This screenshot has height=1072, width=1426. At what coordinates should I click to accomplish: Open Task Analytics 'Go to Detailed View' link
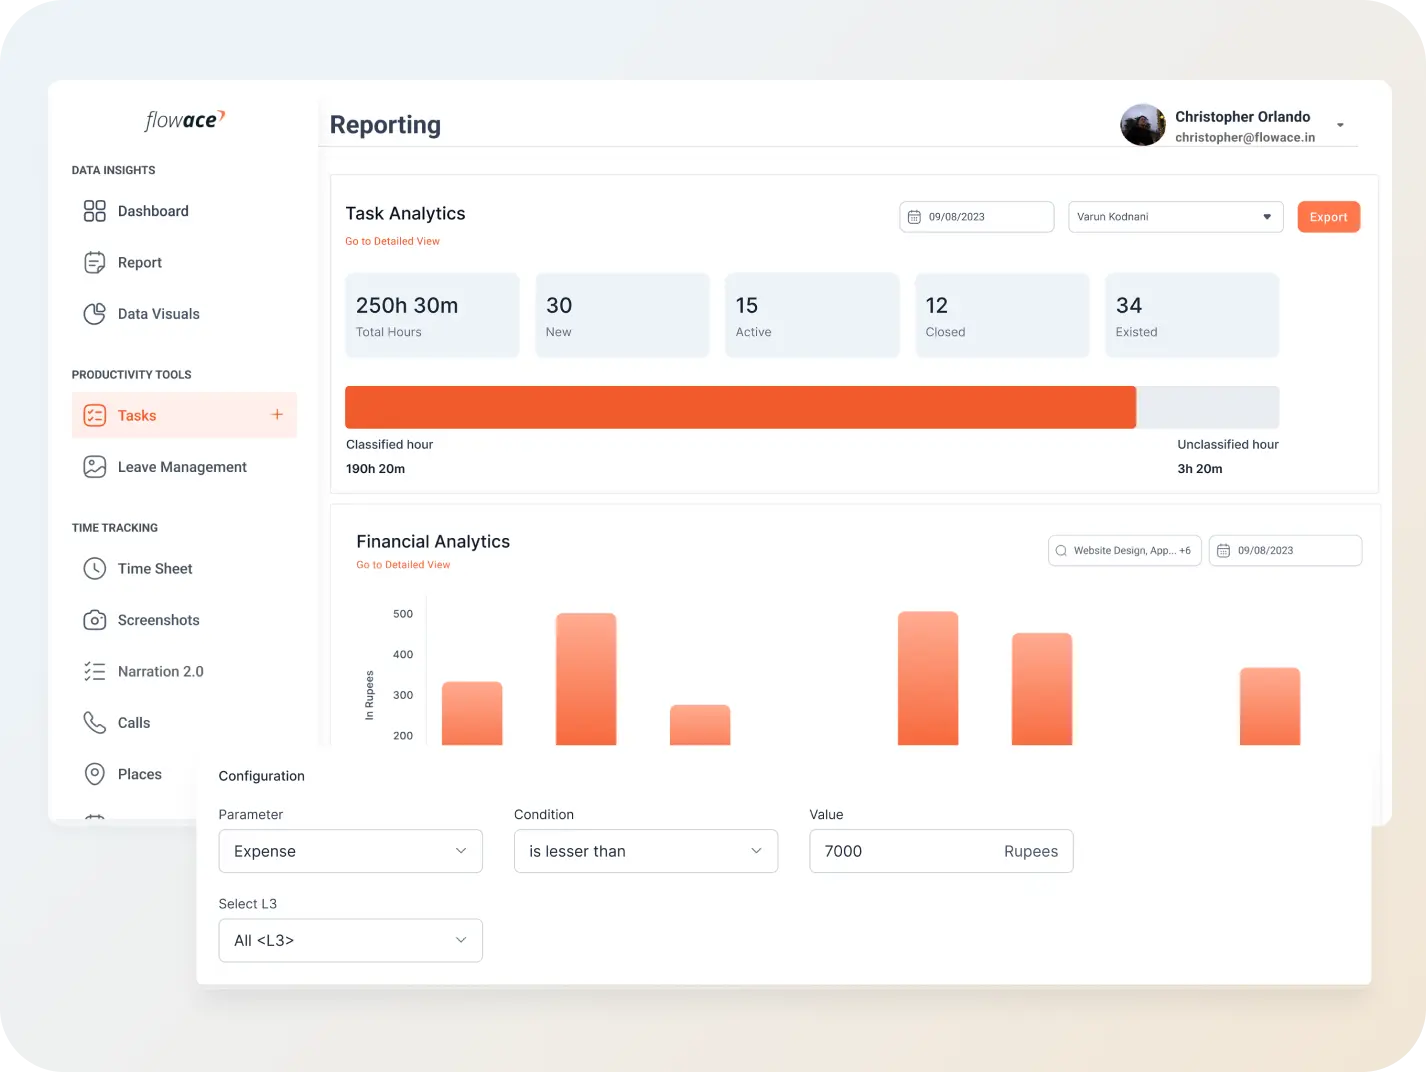392,241
